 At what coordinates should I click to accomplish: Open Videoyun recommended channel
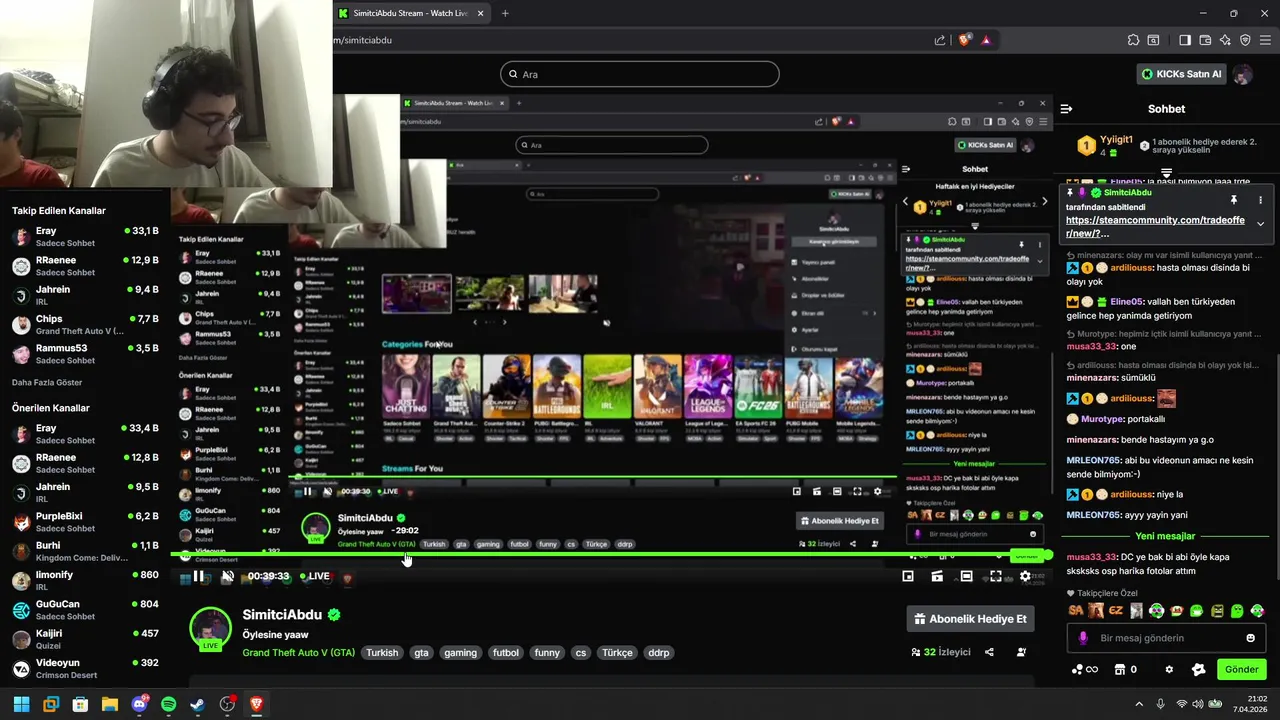85,667
